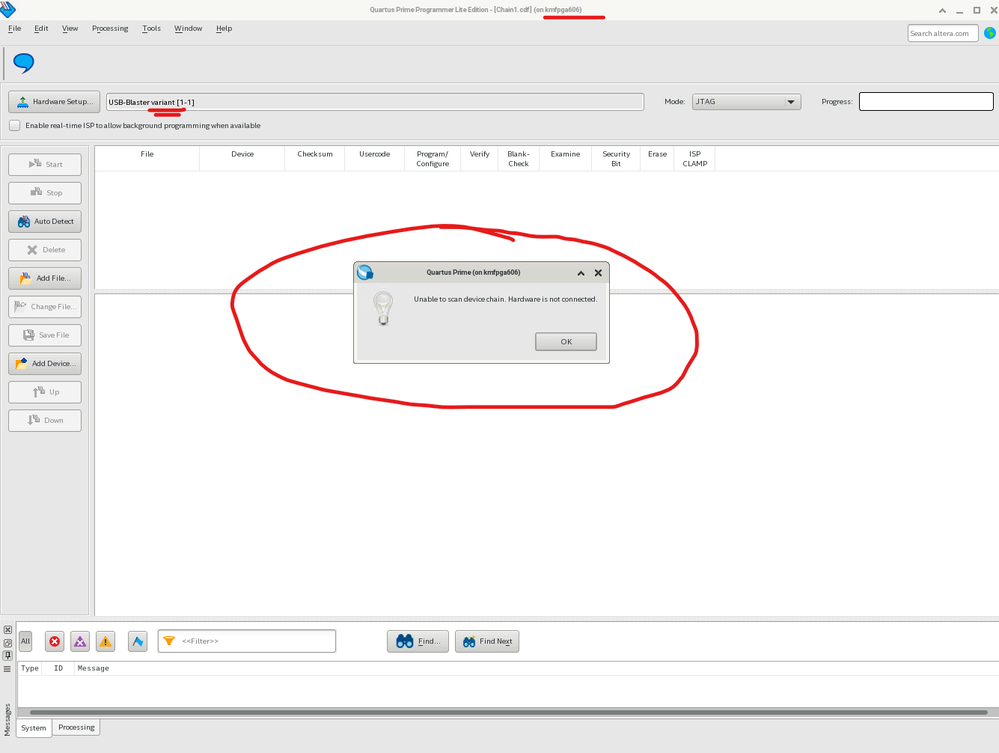Open the File menu
The width and height of the screenshot is (999, 753).
click(15, 28)
